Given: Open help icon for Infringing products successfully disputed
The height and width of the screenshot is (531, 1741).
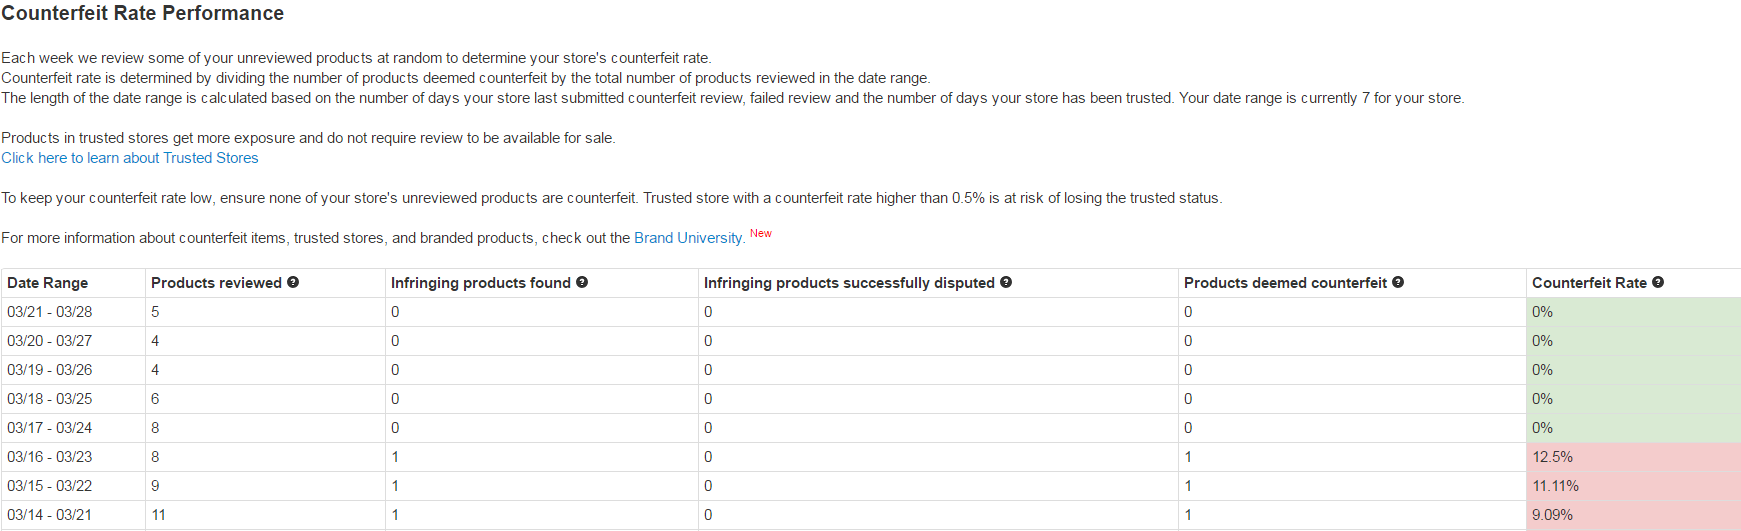Looking at the screenshot, I should (1006, 283).
